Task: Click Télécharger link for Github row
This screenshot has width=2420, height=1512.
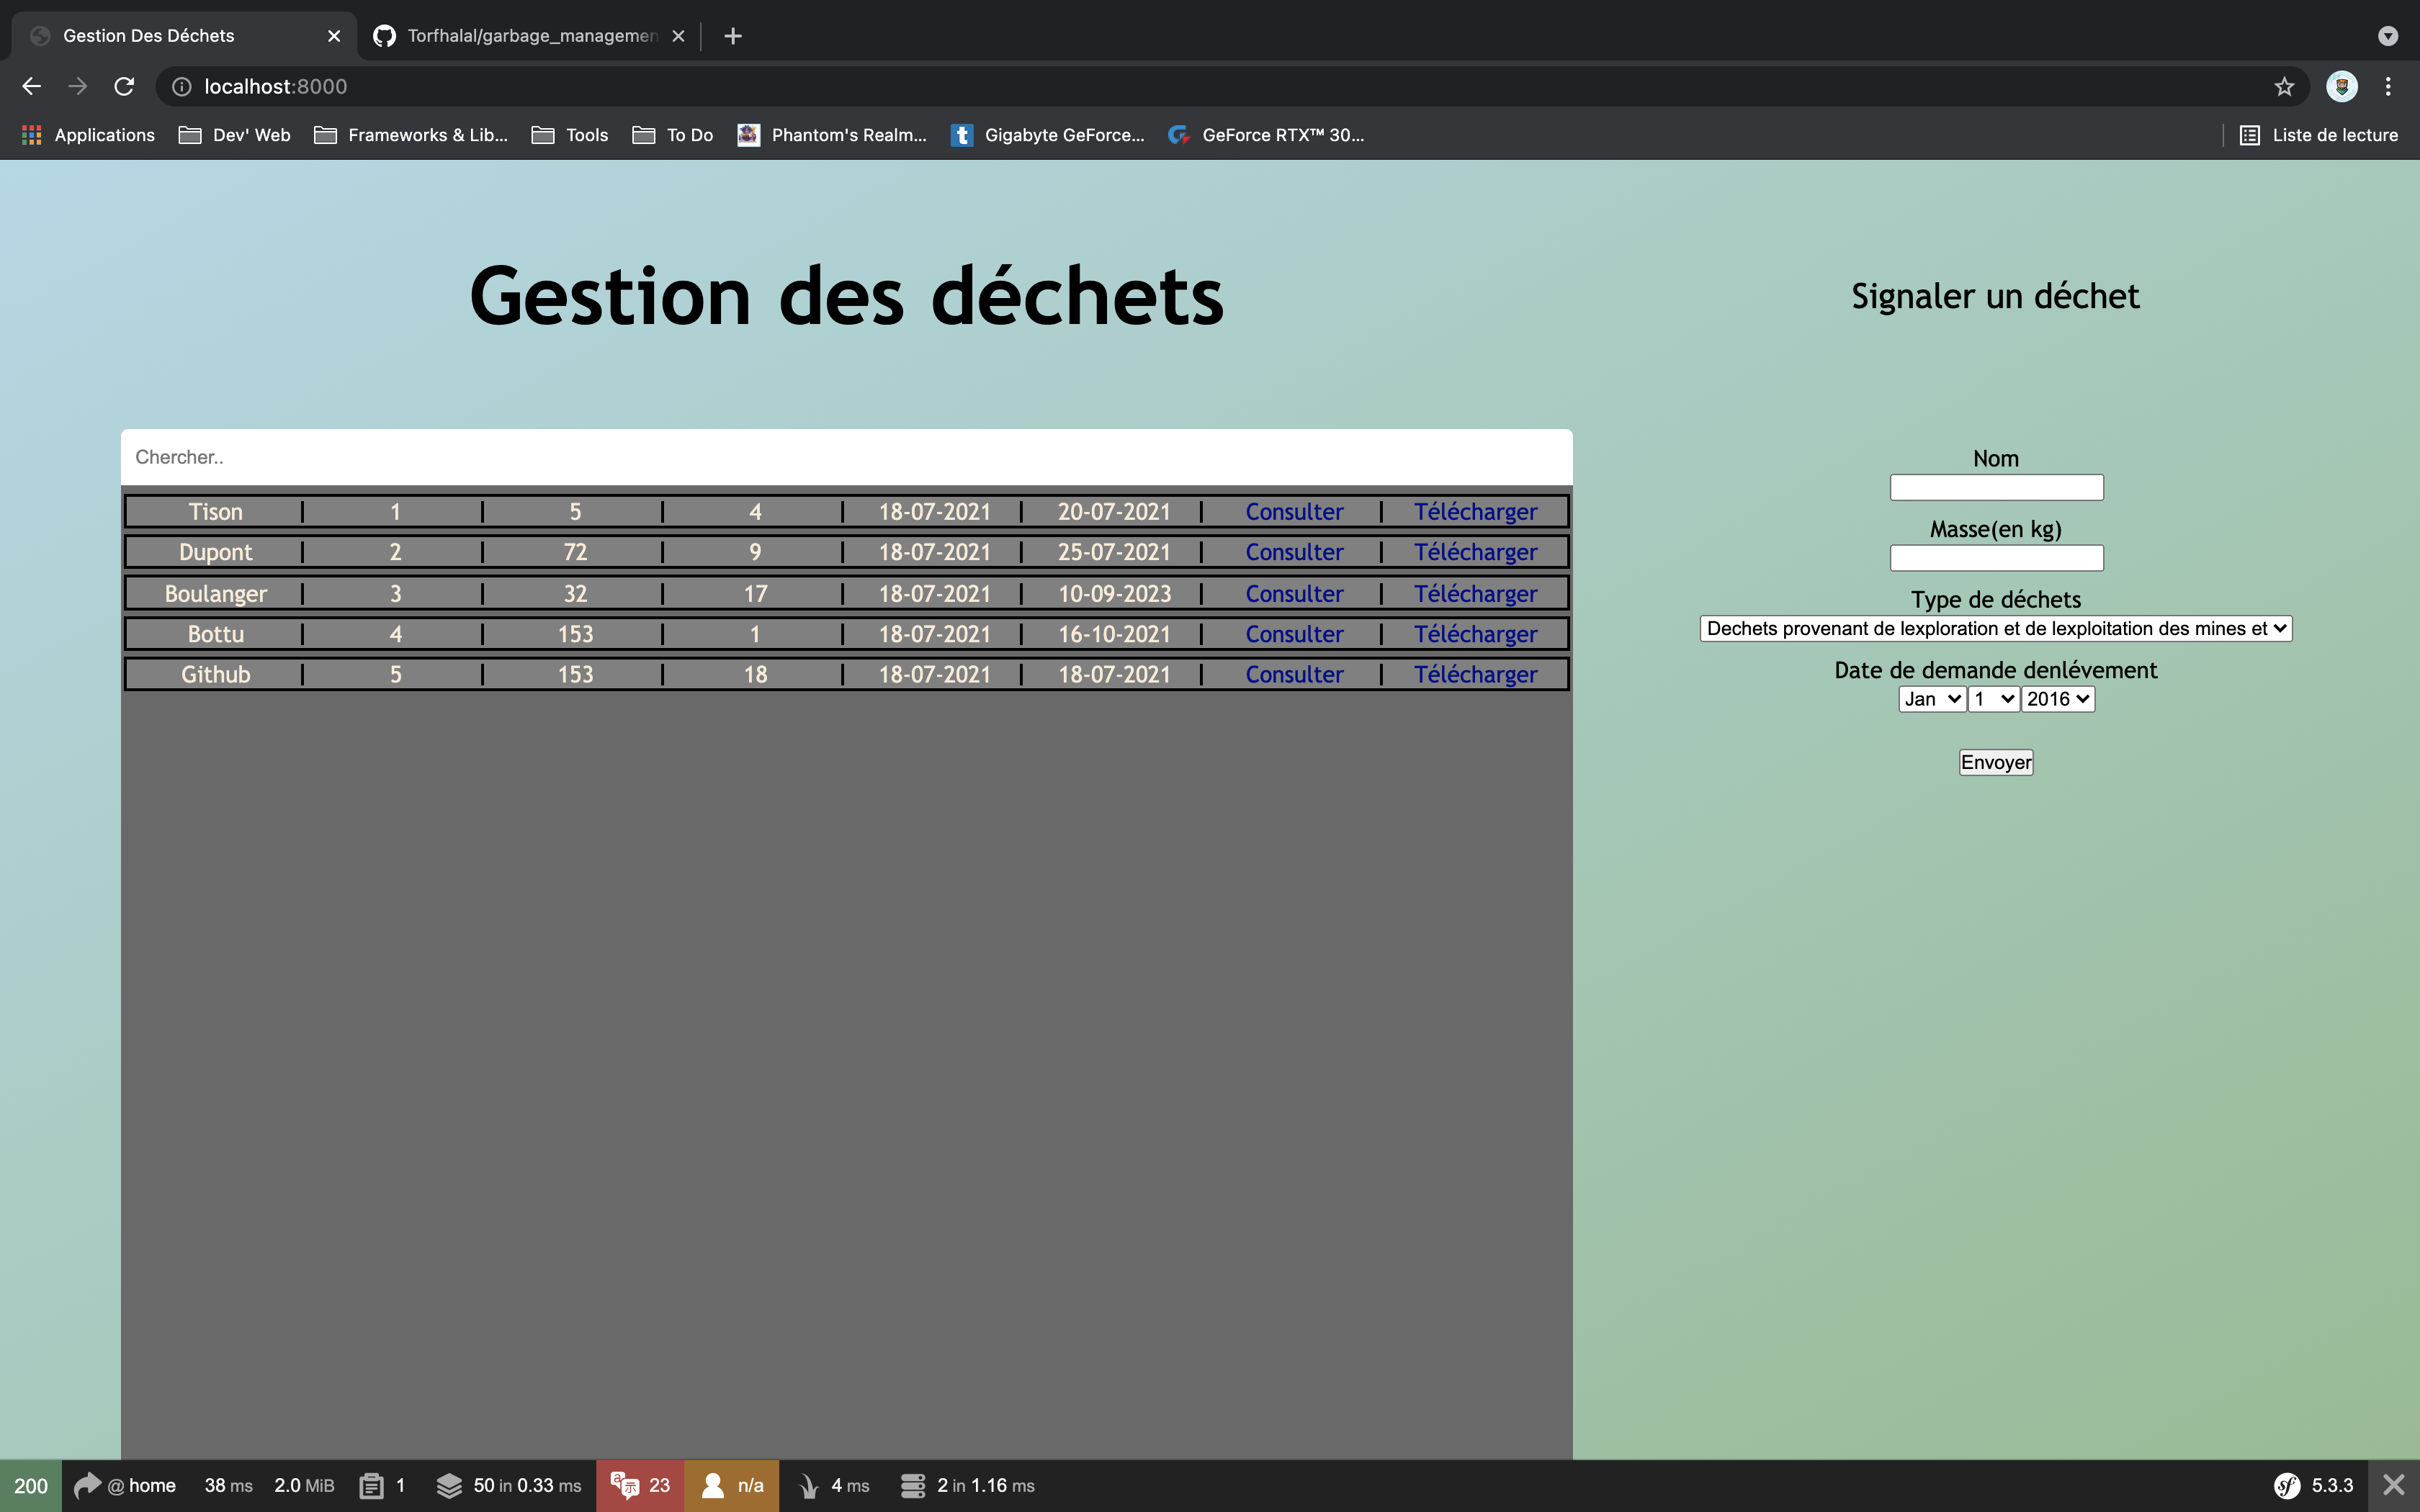Action: click(x=1475, y=675)
